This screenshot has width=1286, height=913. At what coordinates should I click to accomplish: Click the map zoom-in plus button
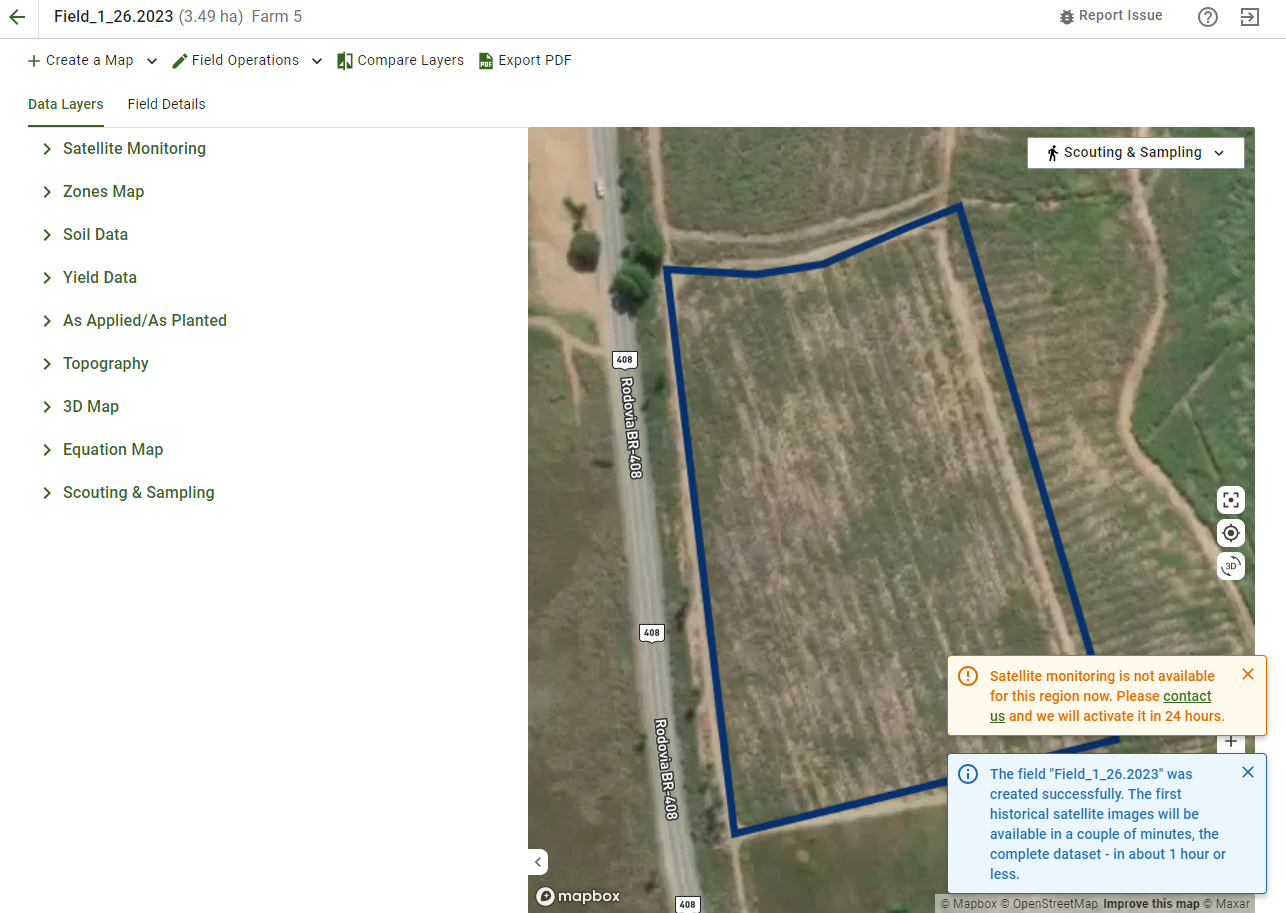(1231, 742)
